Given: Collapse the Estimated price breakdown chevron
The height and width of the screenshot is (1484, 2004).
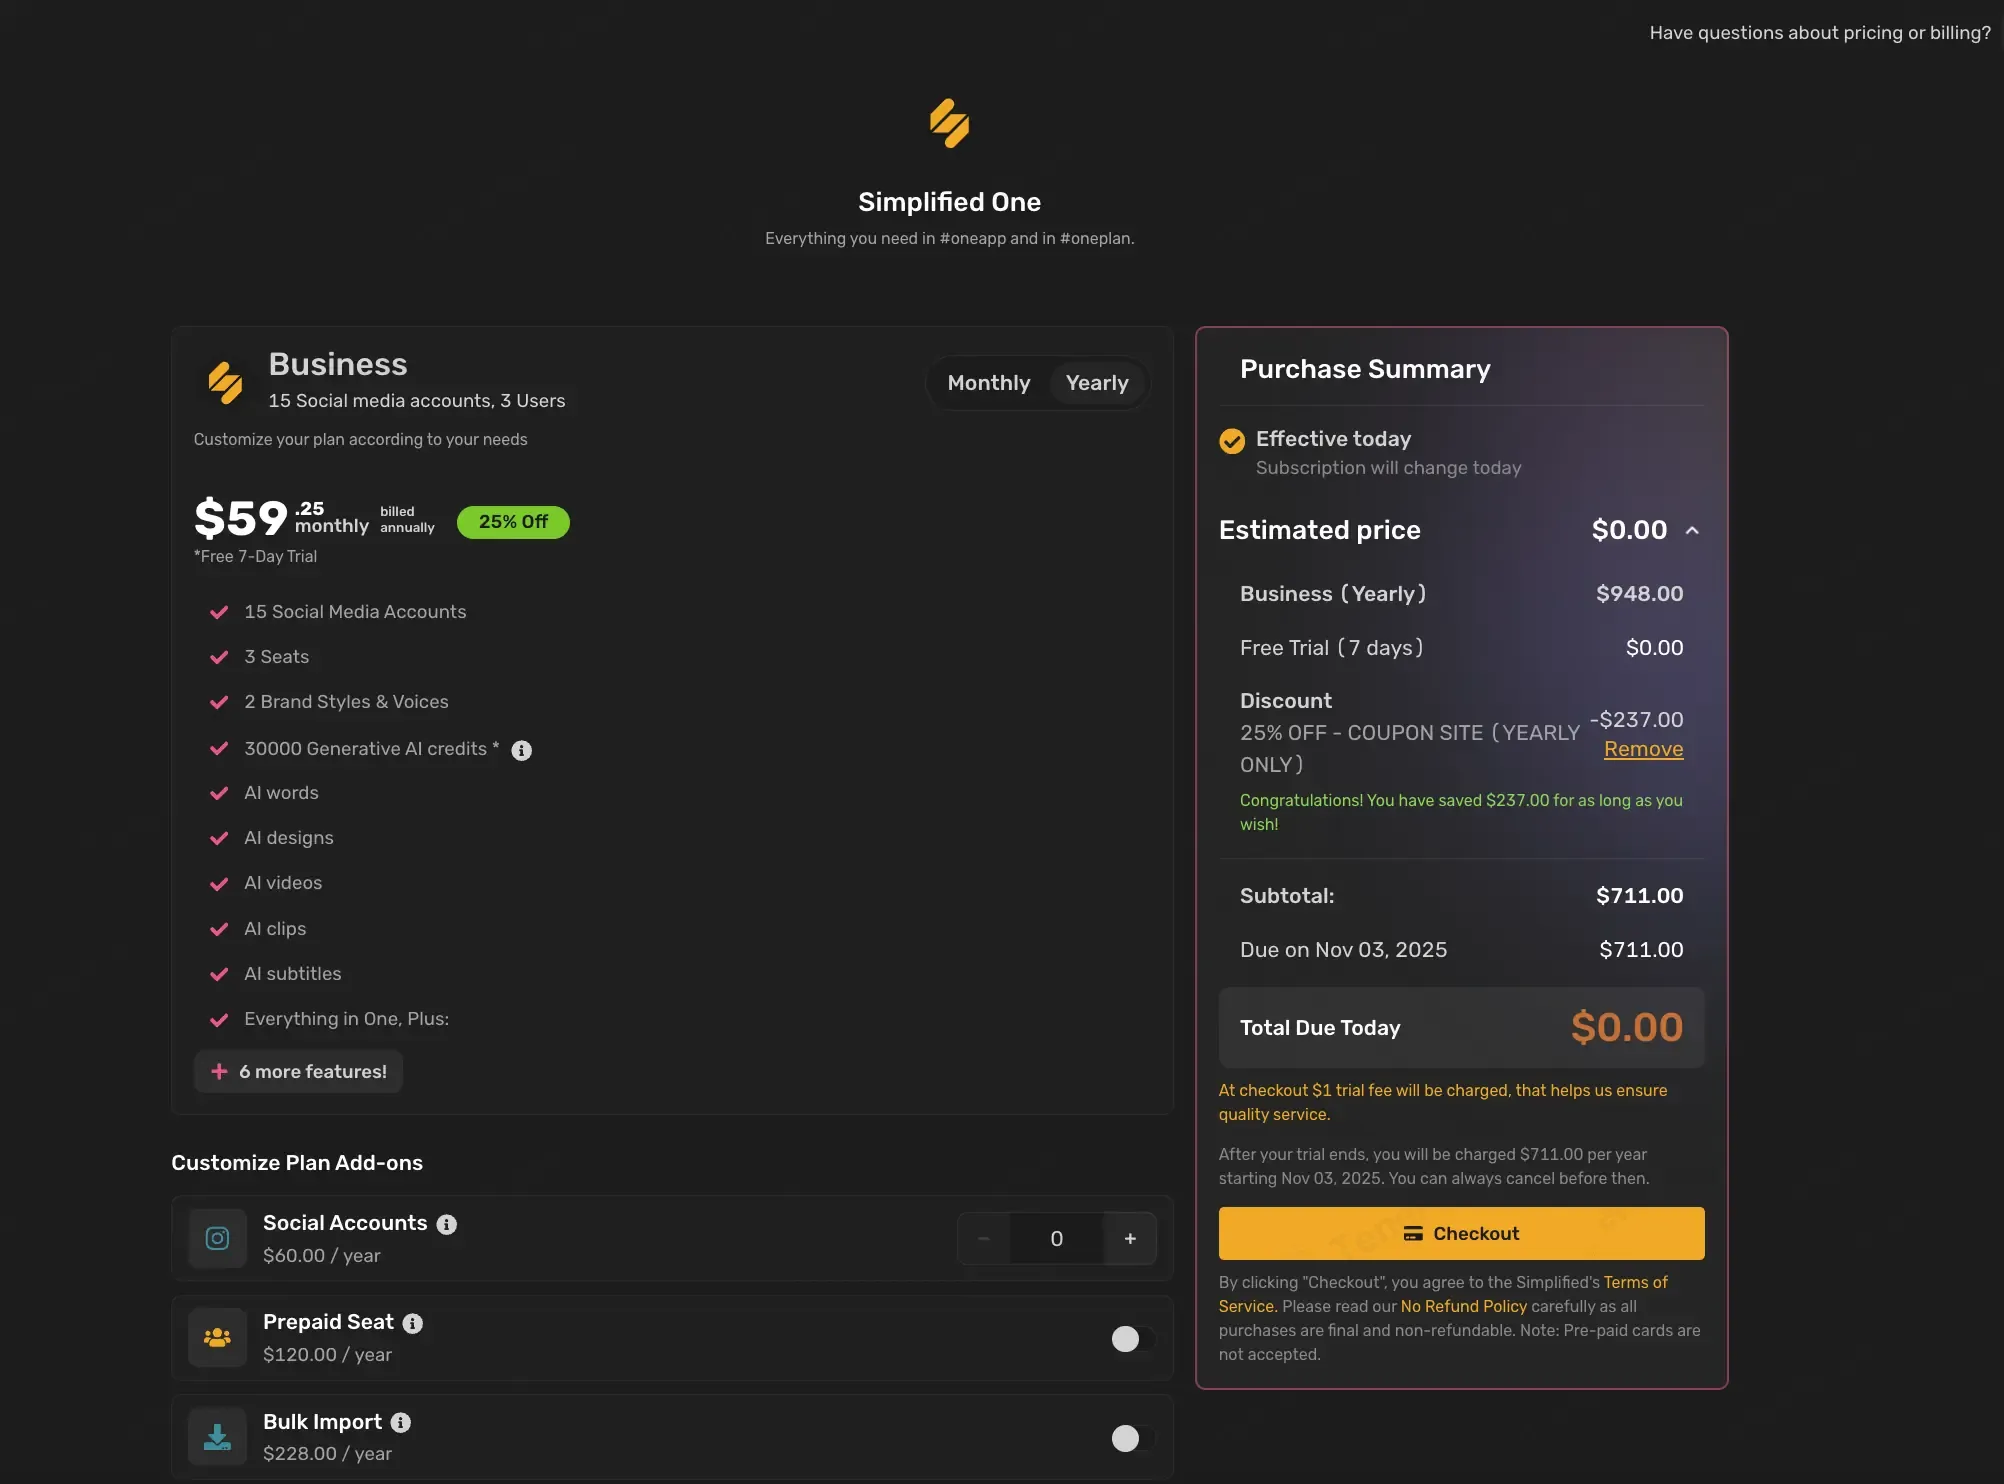Looking at the screenshot, I should [1692, 531].
